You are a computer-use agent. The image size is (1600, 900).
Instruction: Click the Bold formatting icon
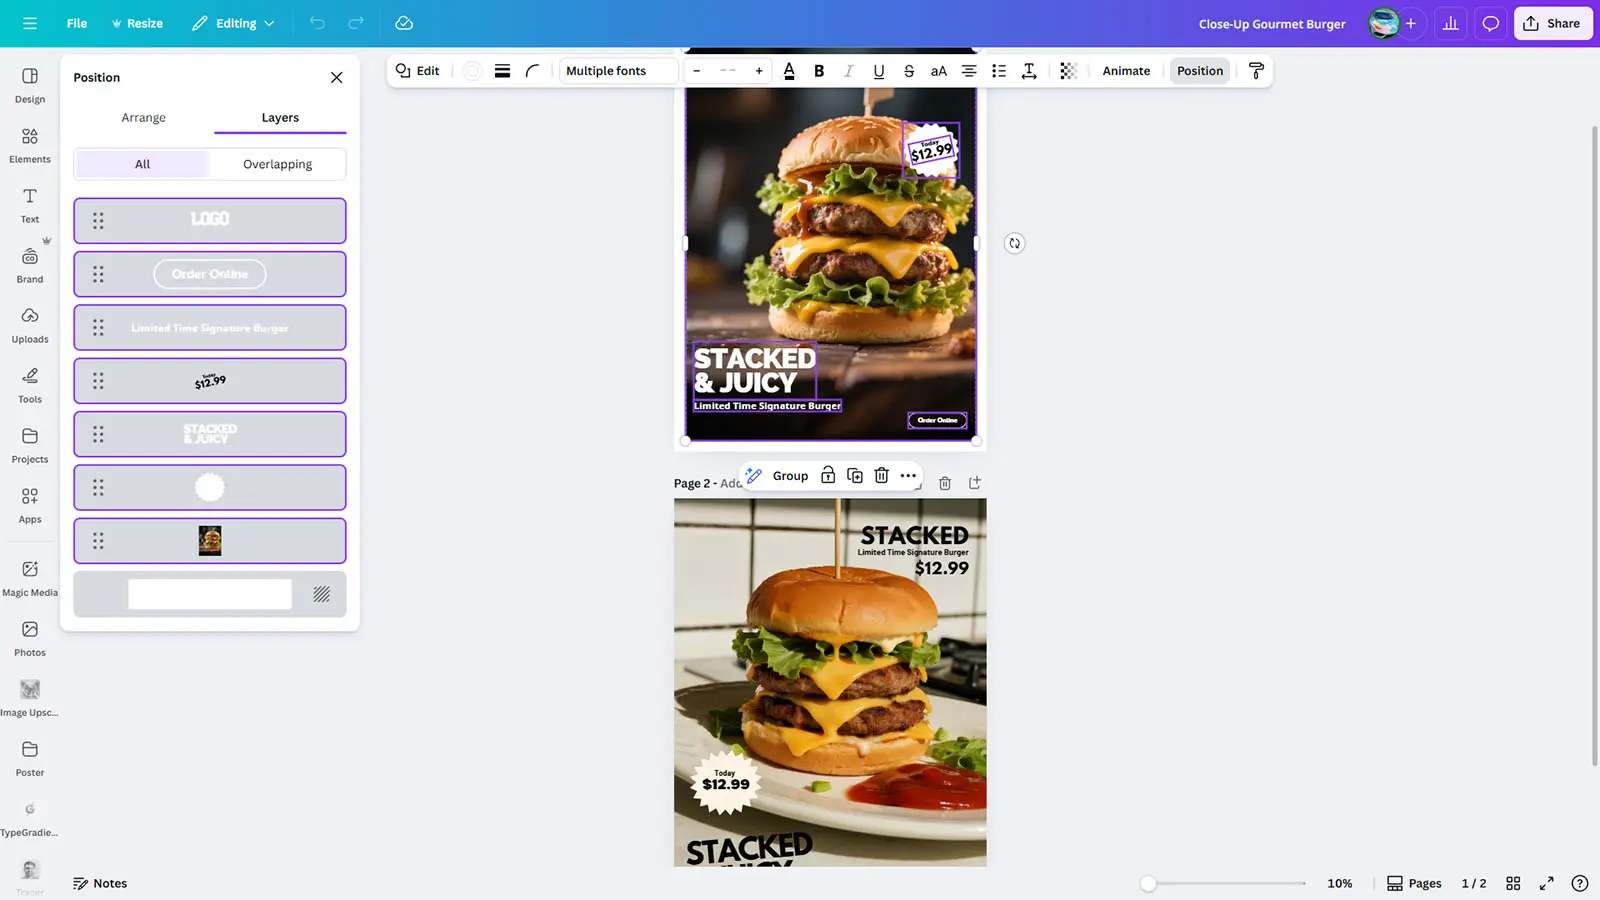(x=819, y=71)
